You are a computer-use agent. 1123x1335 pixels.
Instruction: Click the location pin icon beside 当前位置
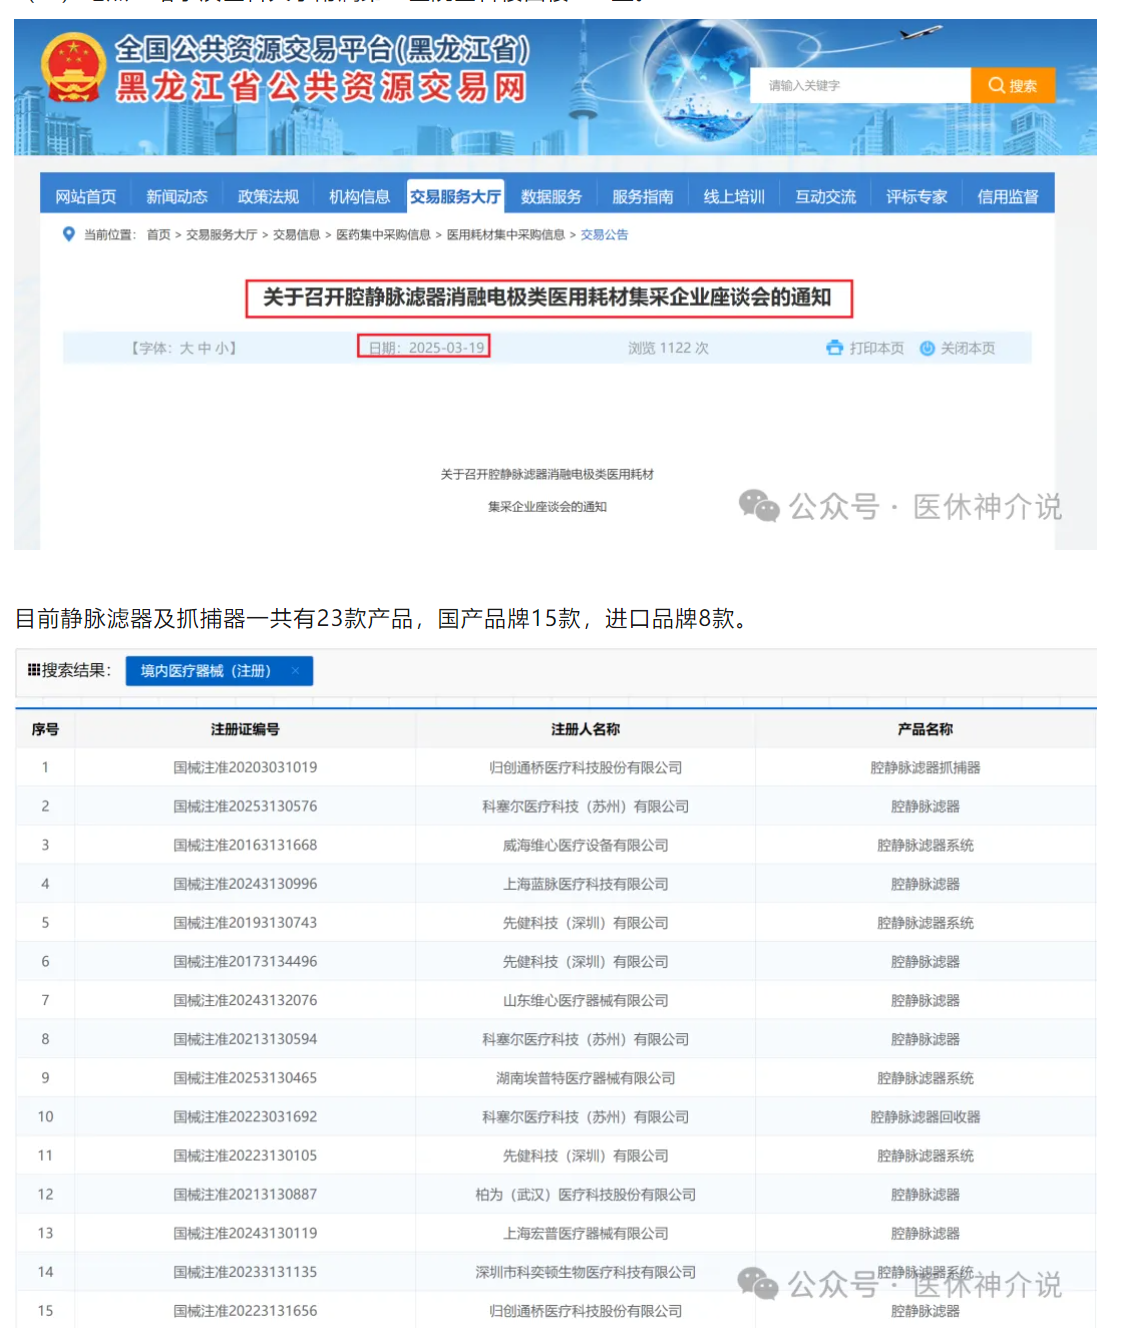[69, 234]
